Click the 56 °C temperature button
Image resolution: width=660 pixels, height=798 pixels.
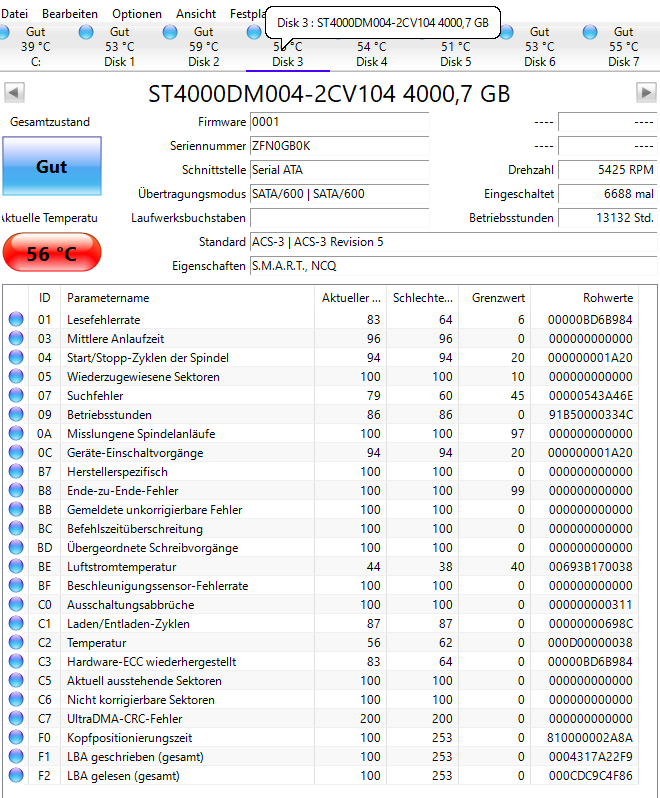[x=52, y=252]
